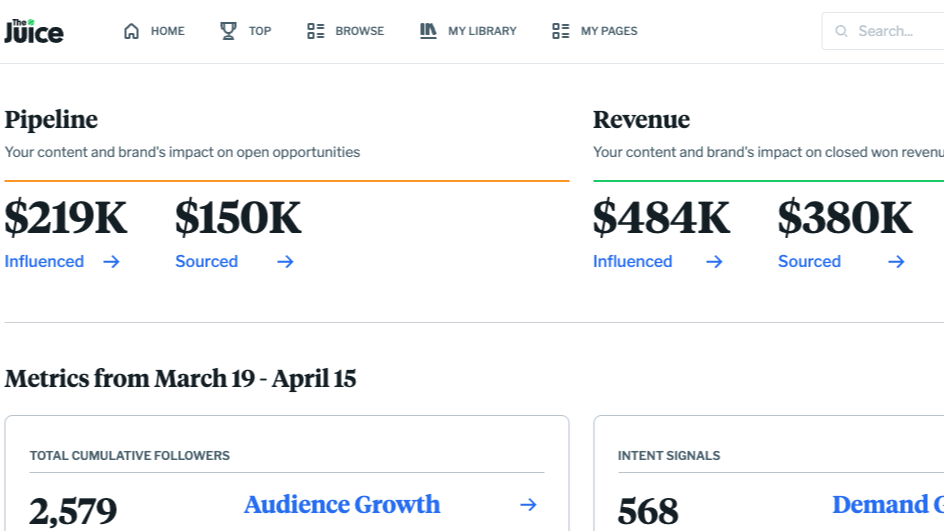Open Pipeline Influenced link
The width and height of the screenshot is (944, 531).
44,262
